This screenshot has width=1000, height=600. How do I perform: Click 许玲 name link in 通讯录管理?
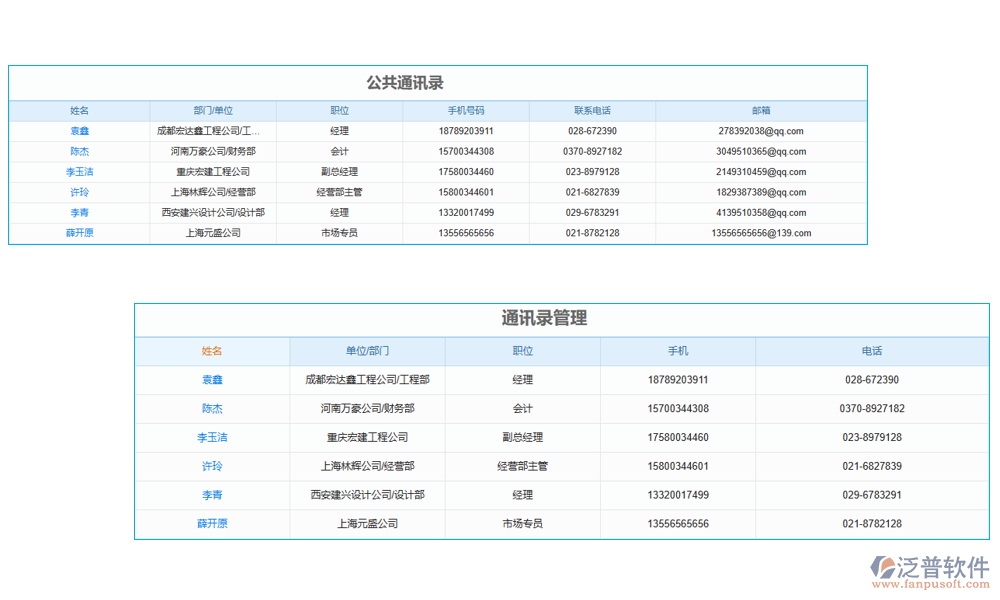pyautogui.click(x=211, y=466)
